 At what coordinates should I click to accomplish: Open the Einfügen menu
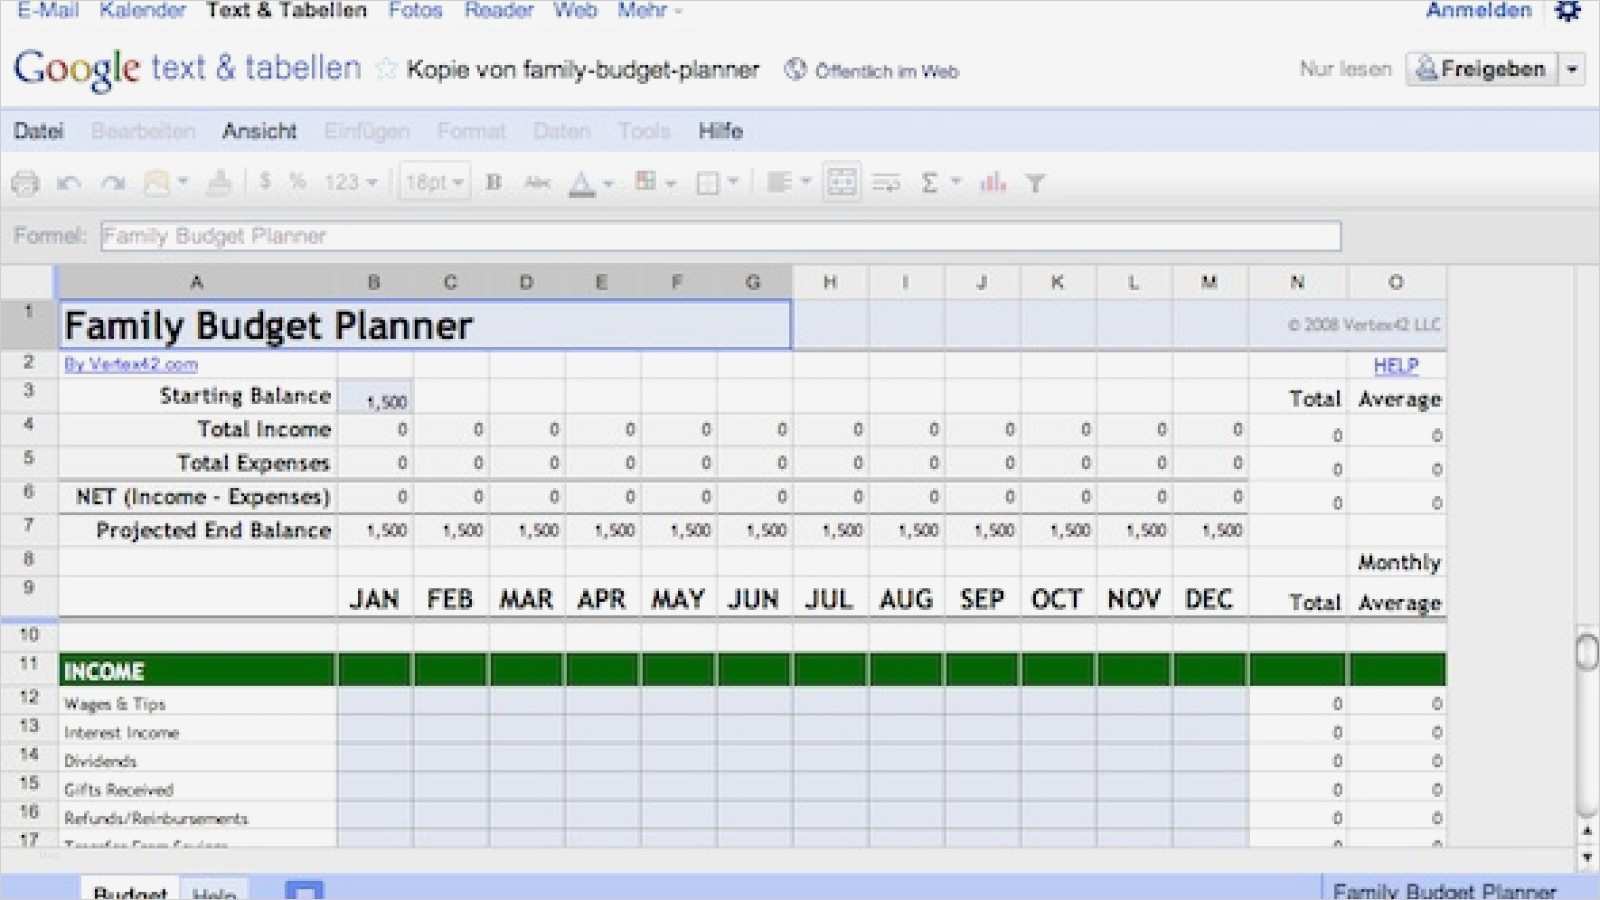tap(367, 131)
